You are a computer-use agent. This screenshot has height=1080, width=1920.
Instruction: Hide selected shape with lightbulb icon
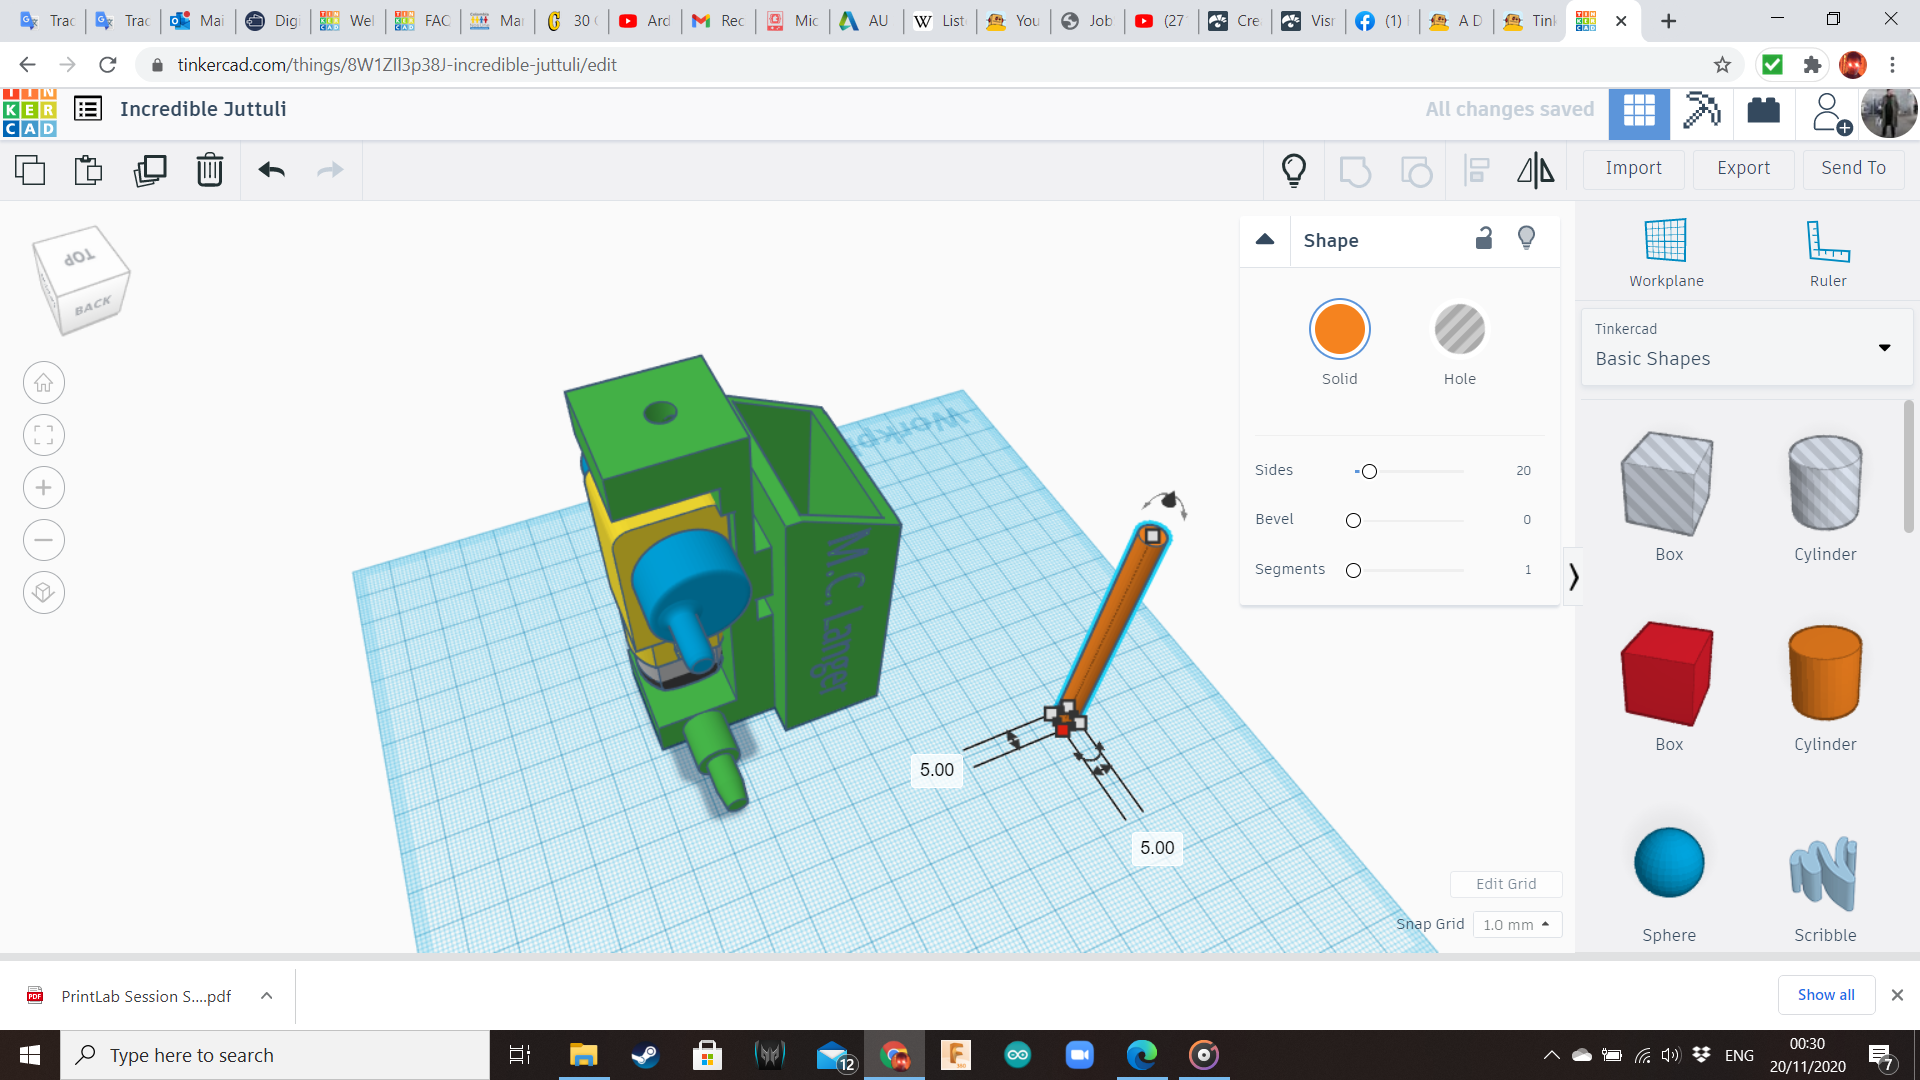1526,238
